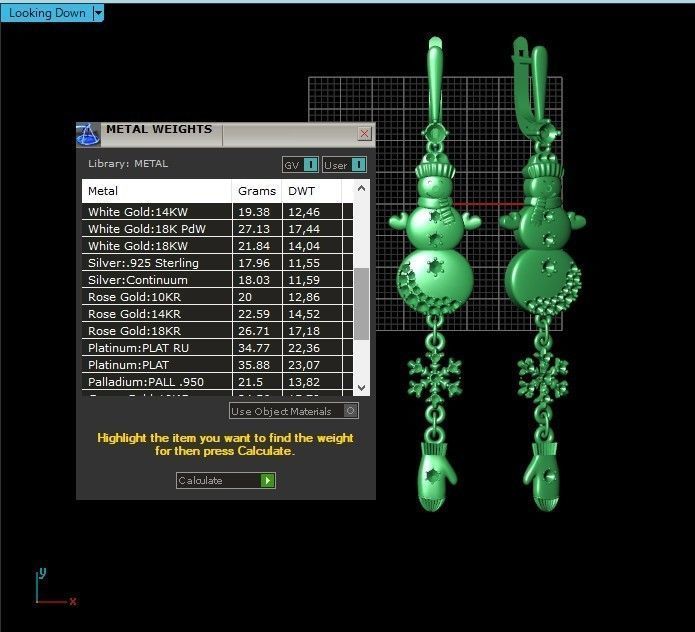Viewport: 695px width, 632px height.
Task: Click the Calculate button
Action: click(x=226, y=480)
